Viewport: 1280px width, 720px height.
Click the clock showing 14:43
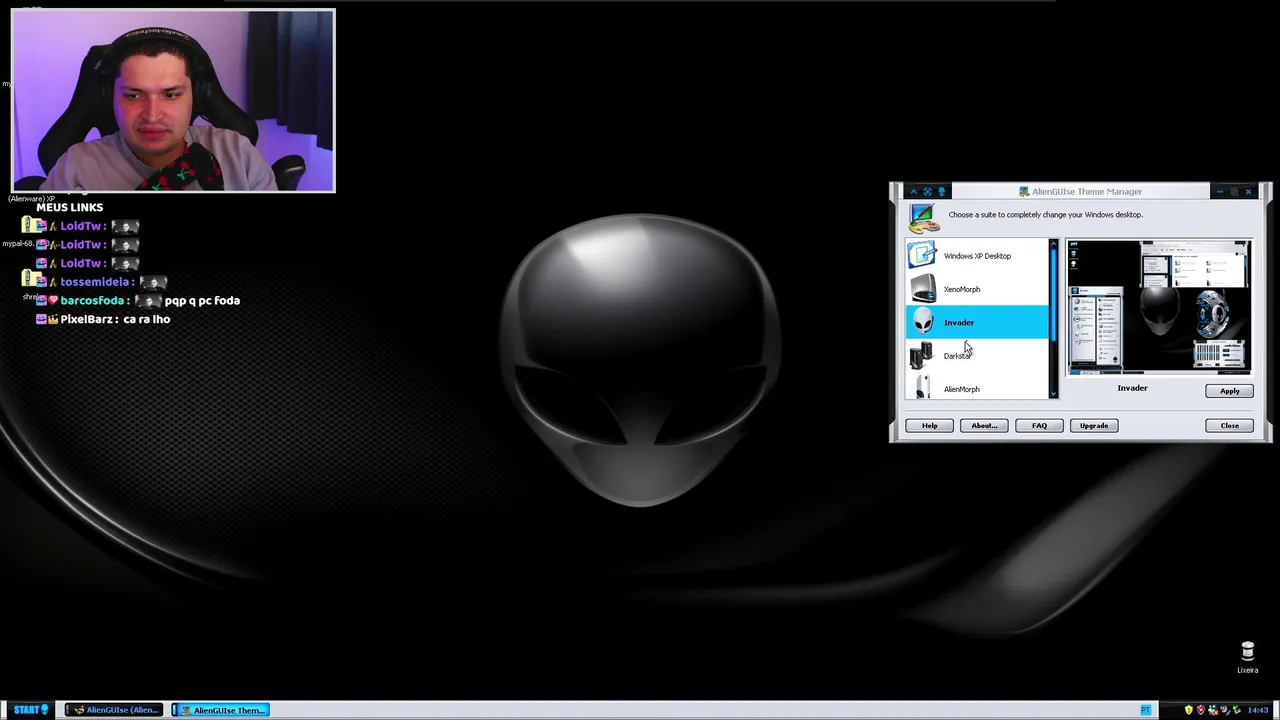click(x=1258, y=710)
